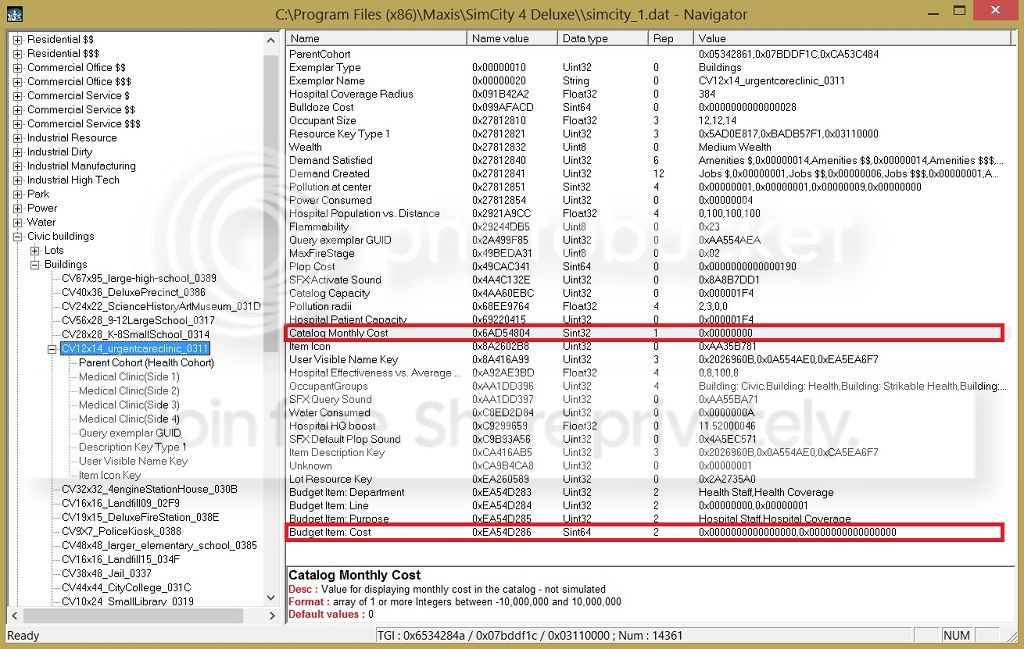Image resolution: width=1024 pixels, height=649 pixels.
Task: Select Description Key Type 1 item
Action: (x=133, y=448)
